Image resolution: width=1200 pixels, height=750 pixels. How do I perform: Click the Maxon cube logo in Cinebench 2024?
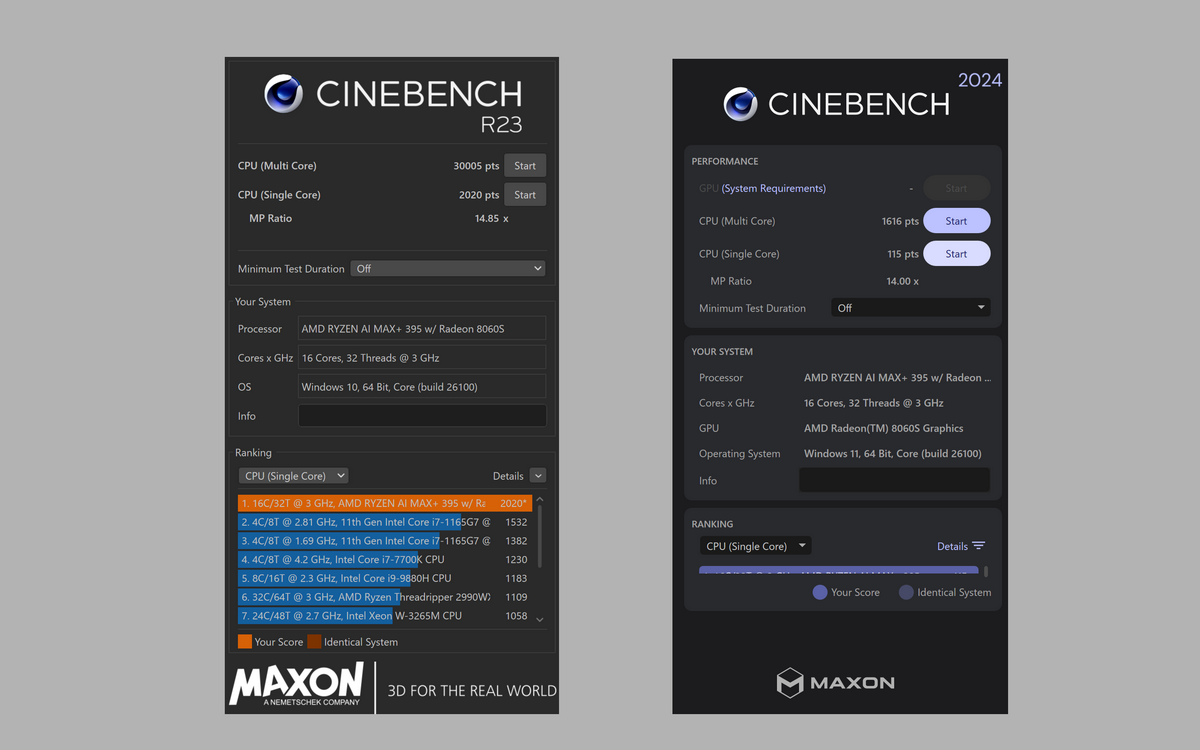[x=790, y=683]
